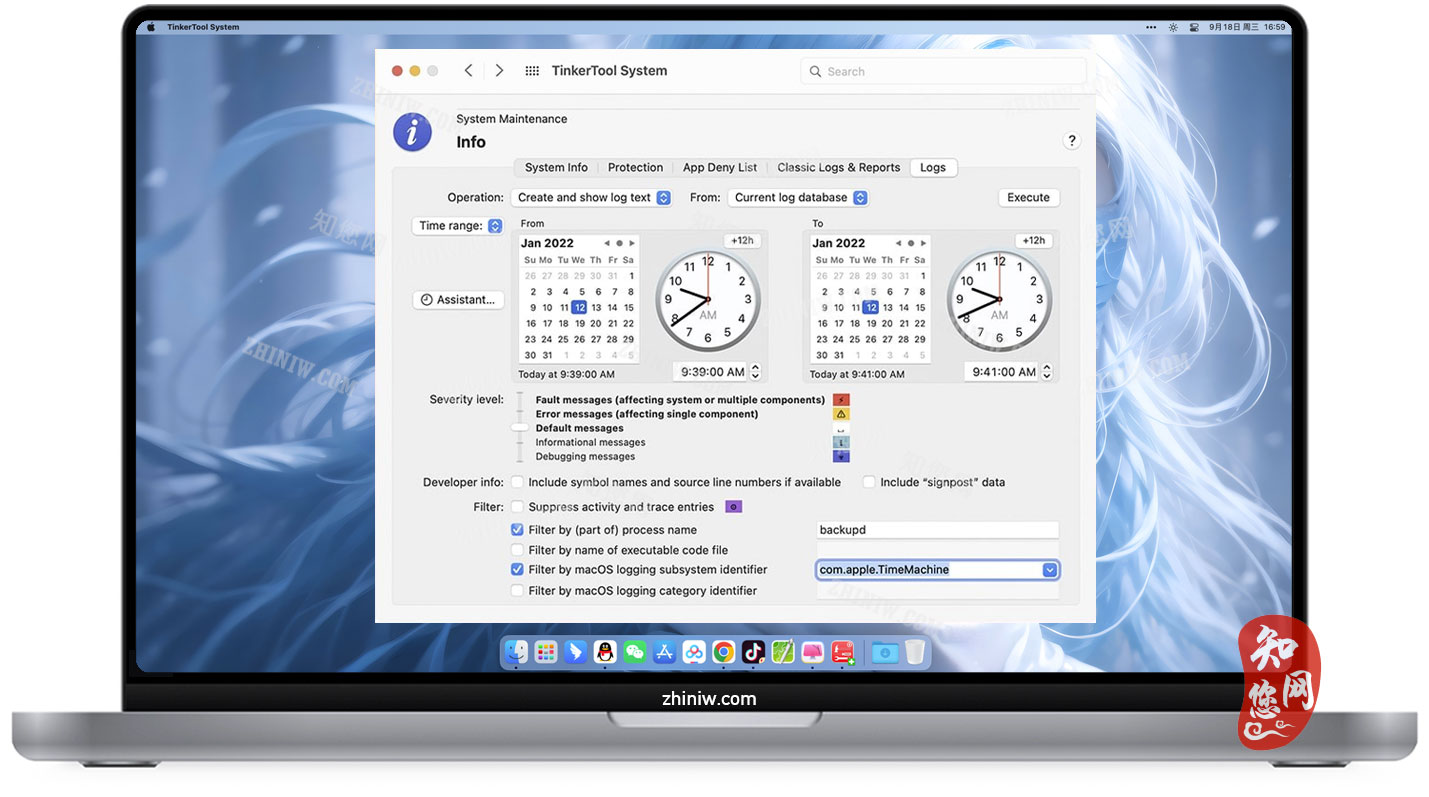This screenshot has width=1429, height=797.
Task: Click the To time field 9:41:00 AM
Action: pos(1002,372)
